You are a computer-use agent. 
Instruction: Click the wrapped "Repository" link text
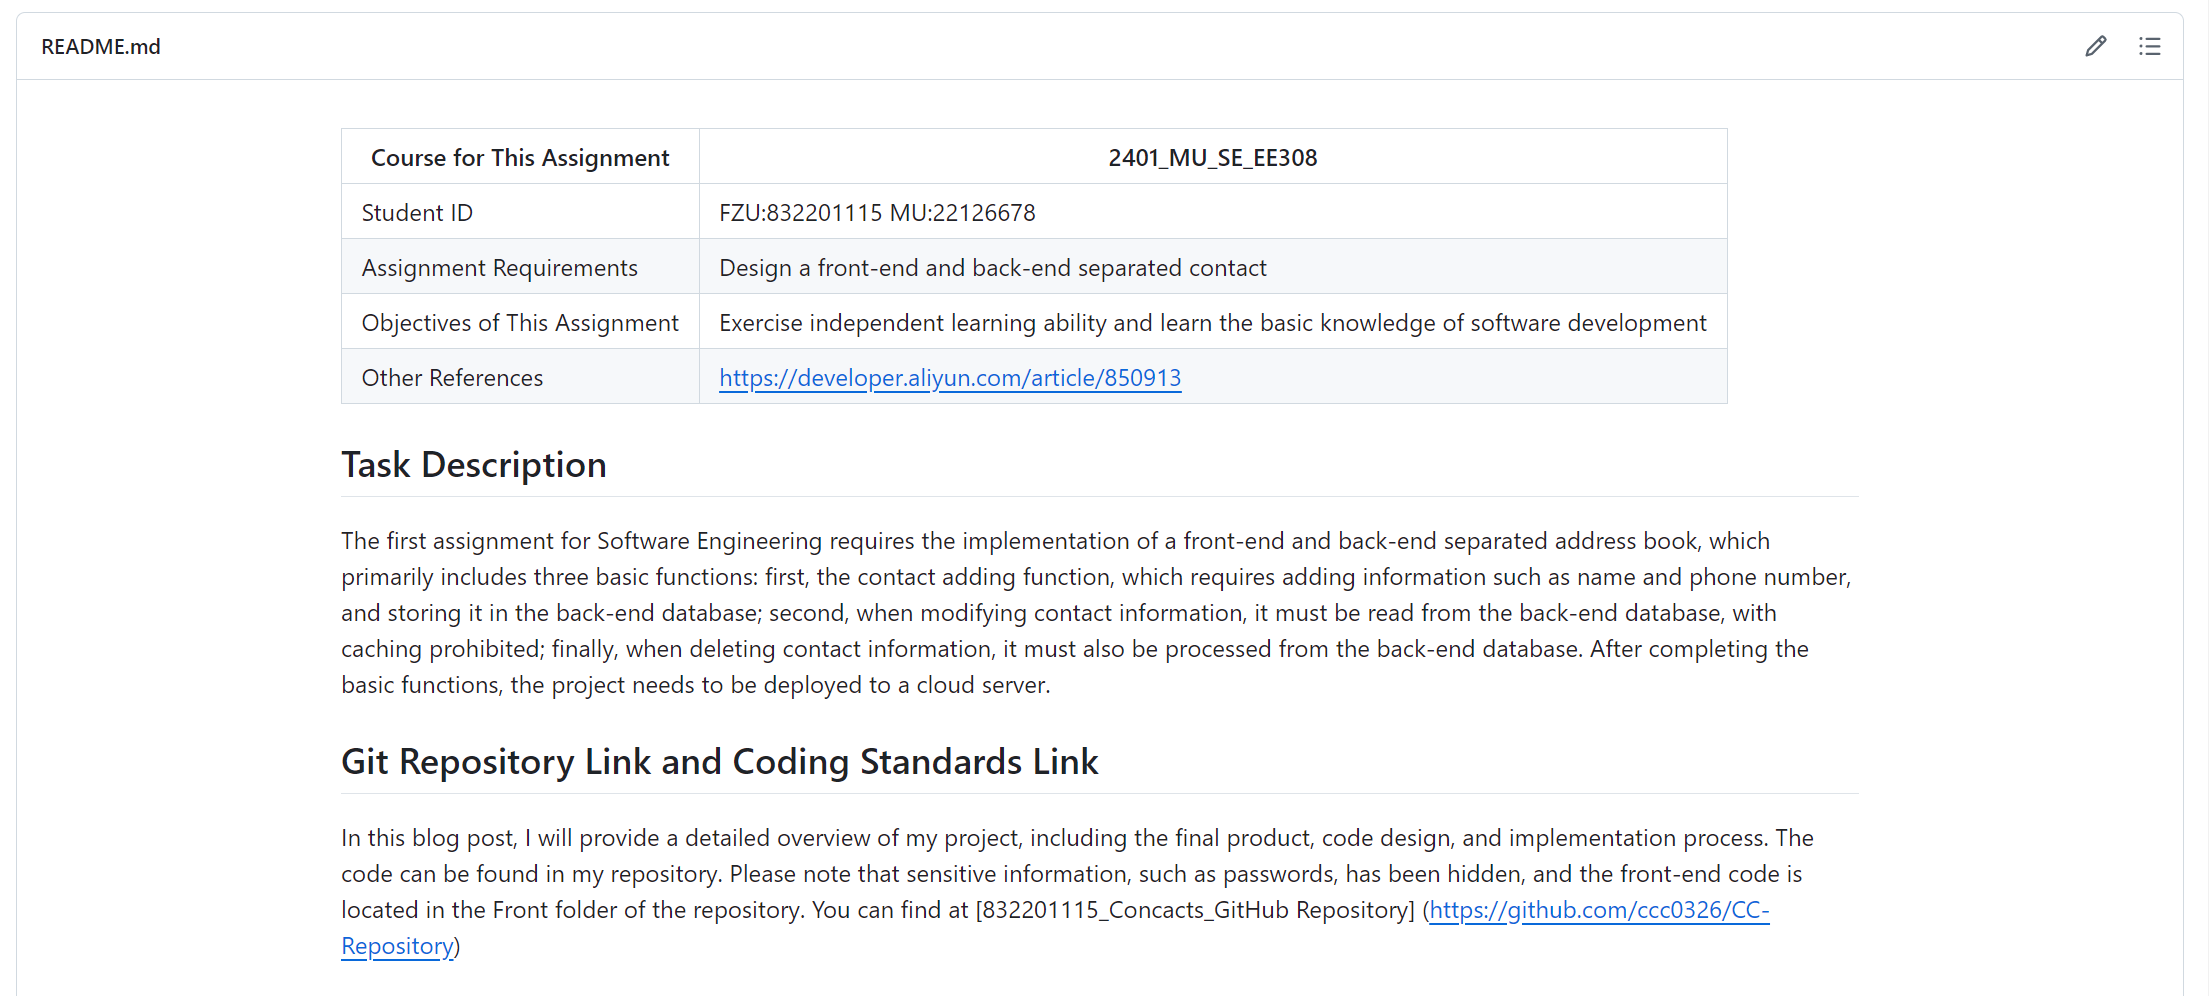point(397,946)
